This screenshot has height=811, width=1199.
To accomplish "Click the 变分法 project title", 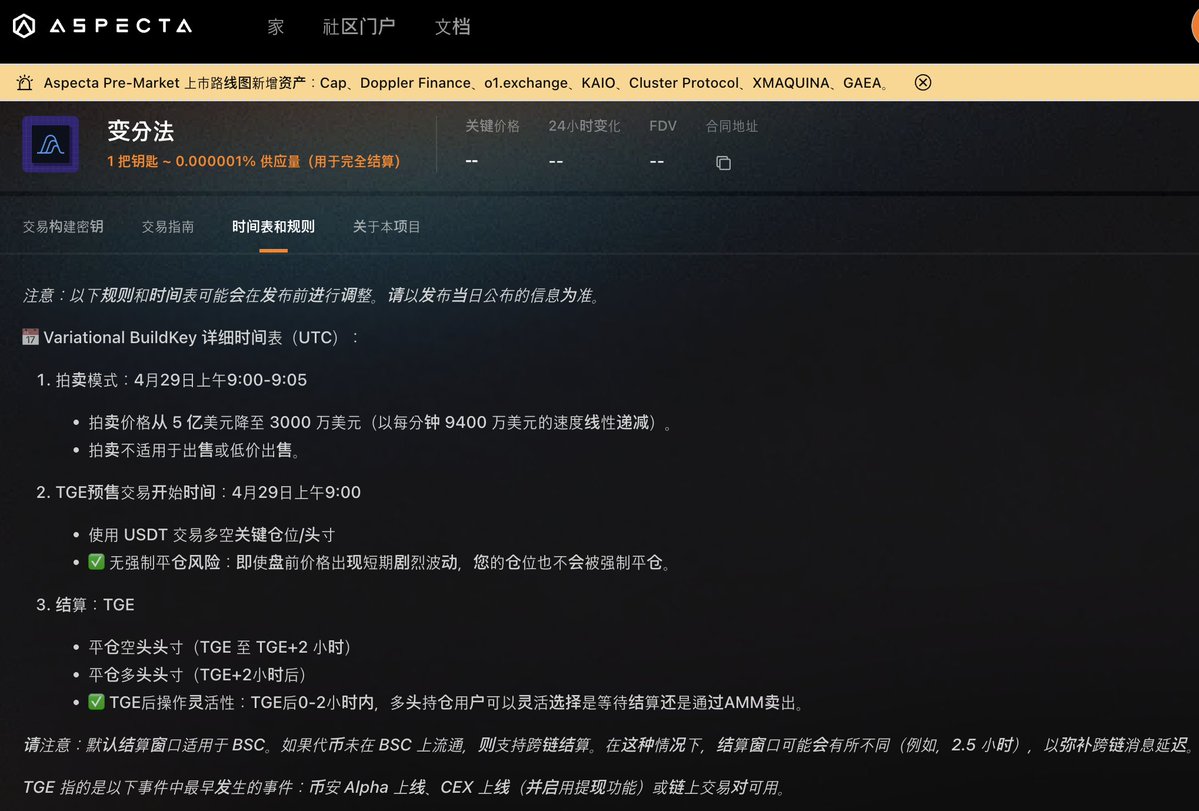I will [141, 131].
